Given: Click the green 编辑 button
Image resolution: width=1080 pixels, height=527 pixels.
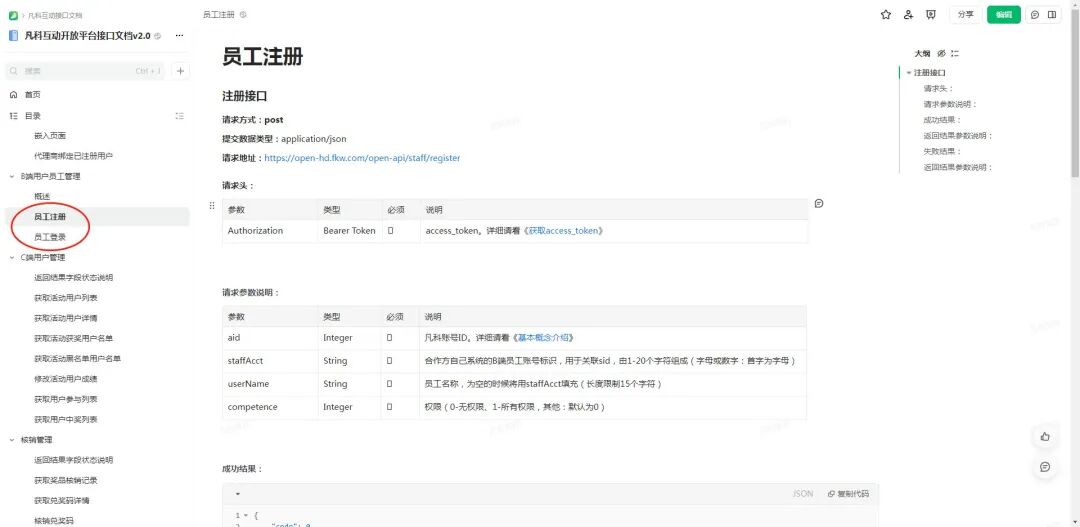Looking at the screenshot, I should [x=1004, y=14].
